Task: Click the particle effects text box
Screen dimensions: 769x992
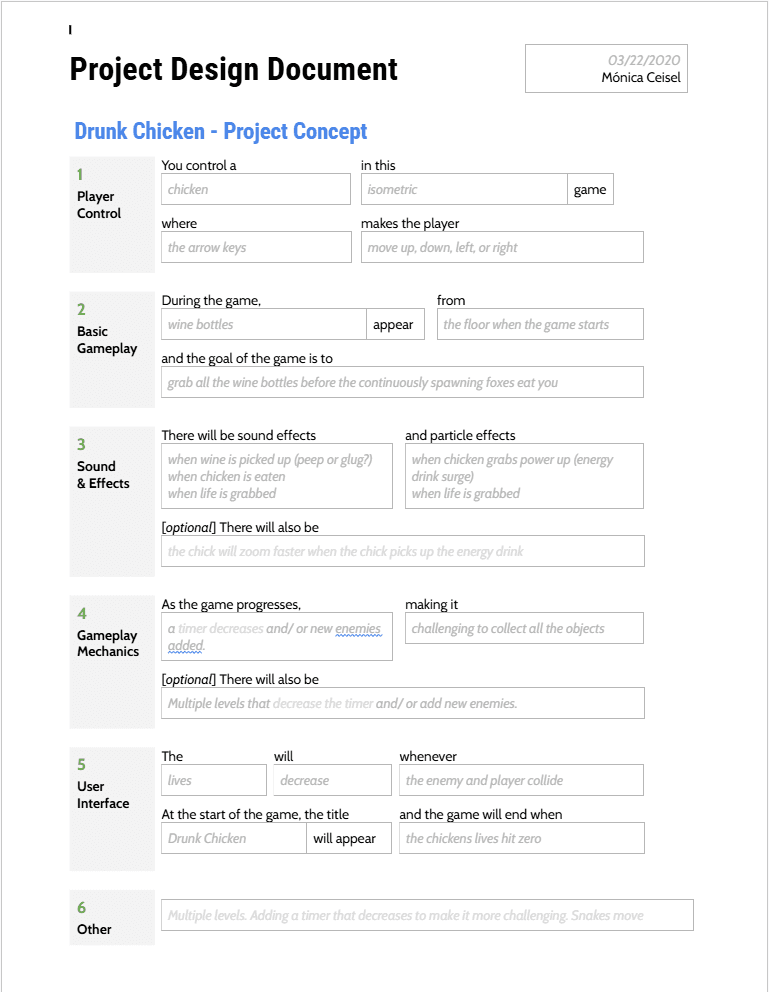Action: point(524,476)
